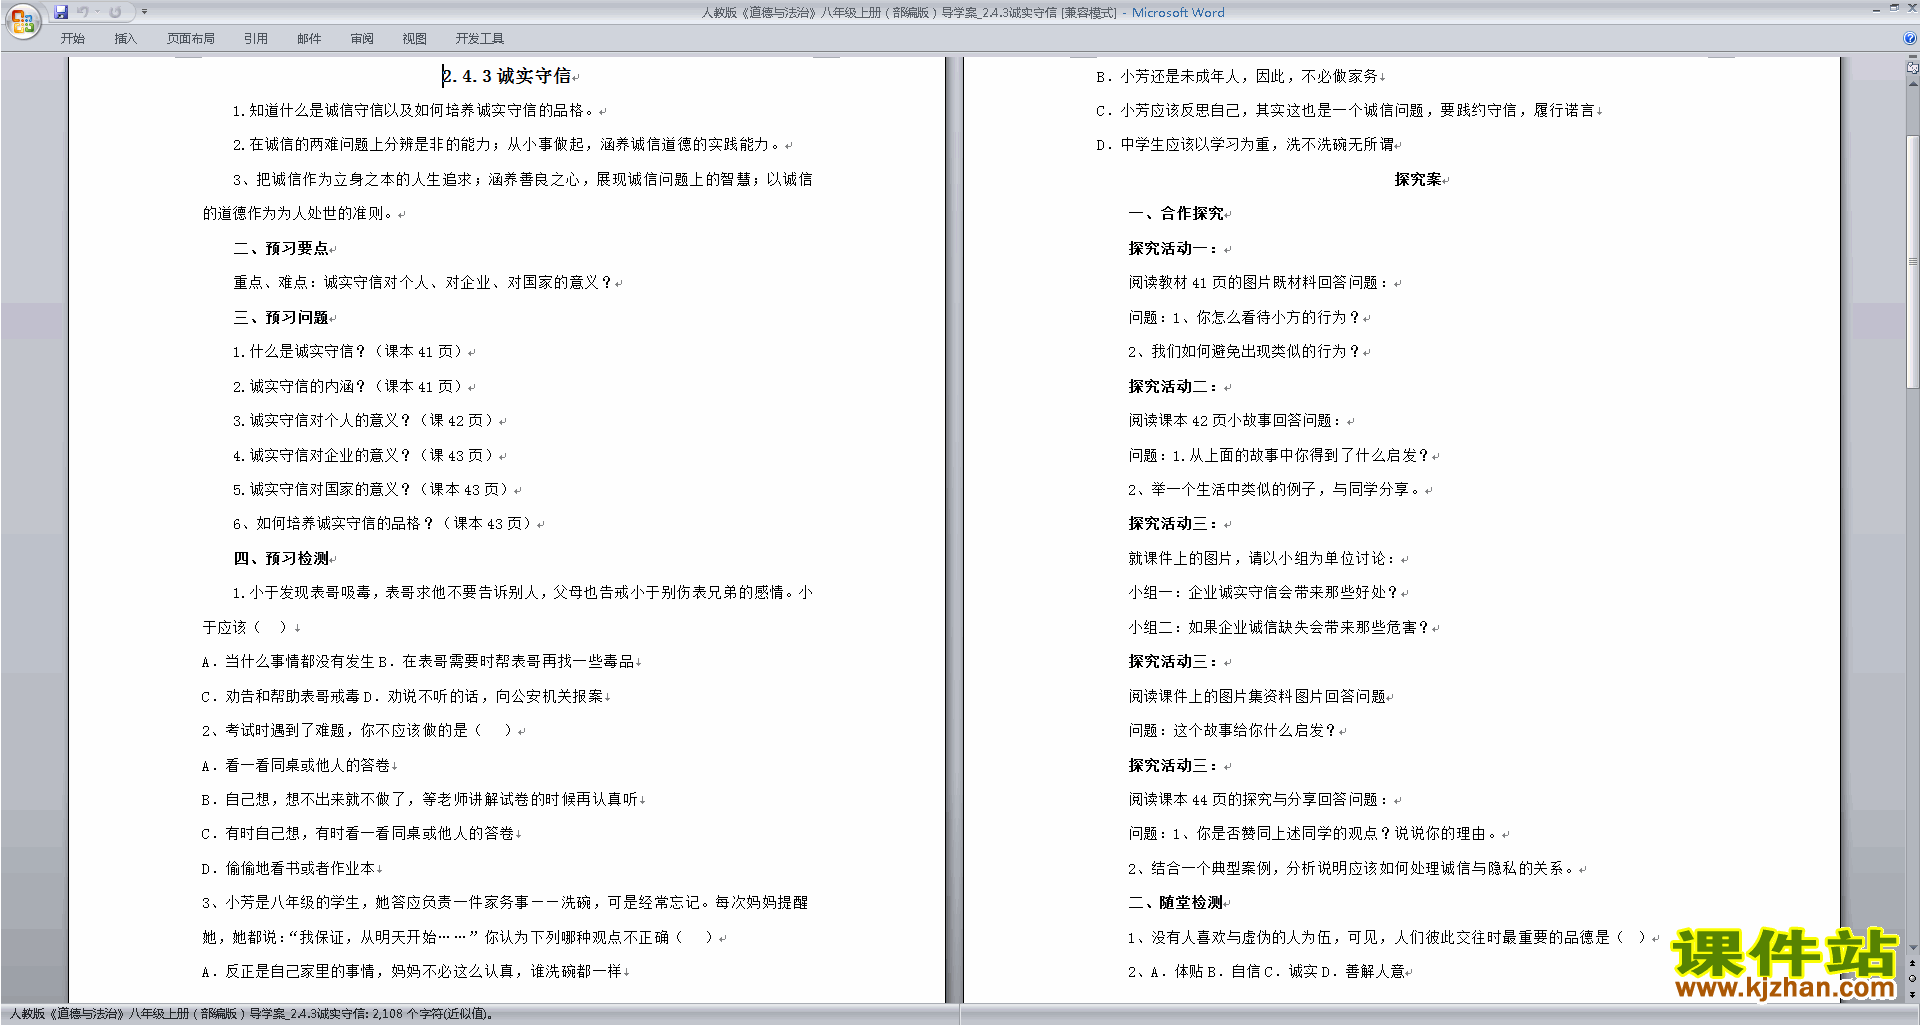Open Select Browse Object round button

pyautogui.click(x=1913, y=979)
